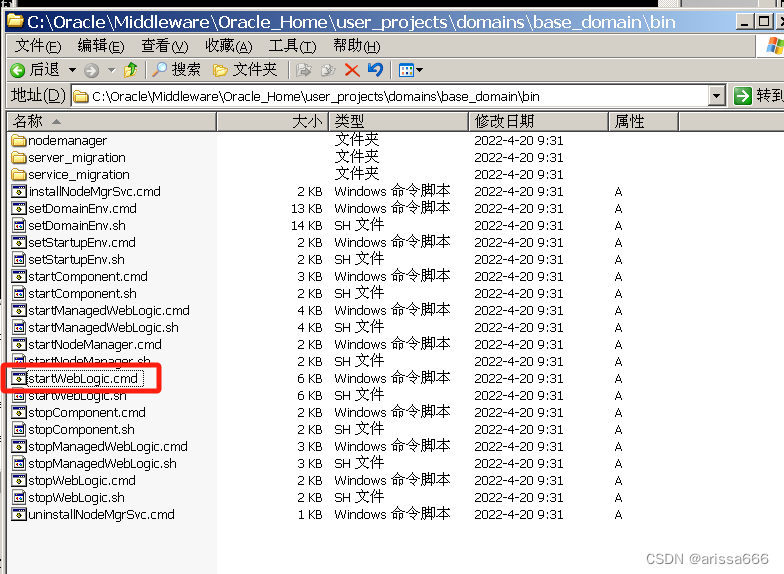This screenshot has height=574, width=784.
Task: Select installNodeMgrSvc.cmd file icon
Action: pos(18,192)
